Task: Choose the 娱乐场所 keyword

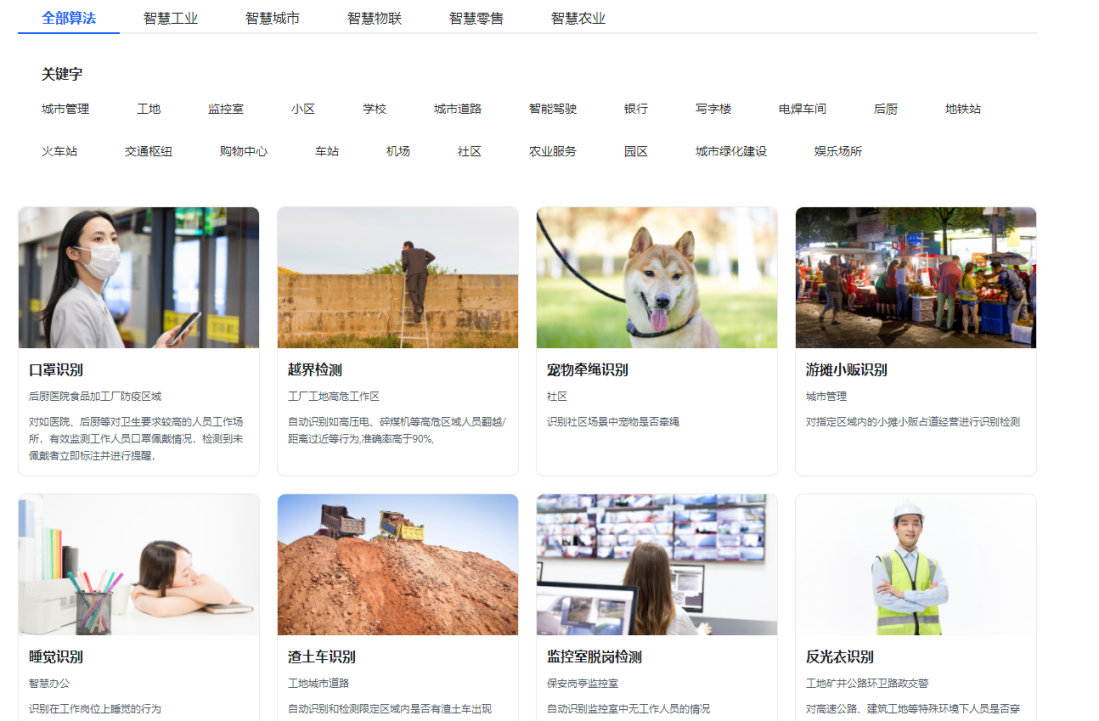Action: pos(838,151)
